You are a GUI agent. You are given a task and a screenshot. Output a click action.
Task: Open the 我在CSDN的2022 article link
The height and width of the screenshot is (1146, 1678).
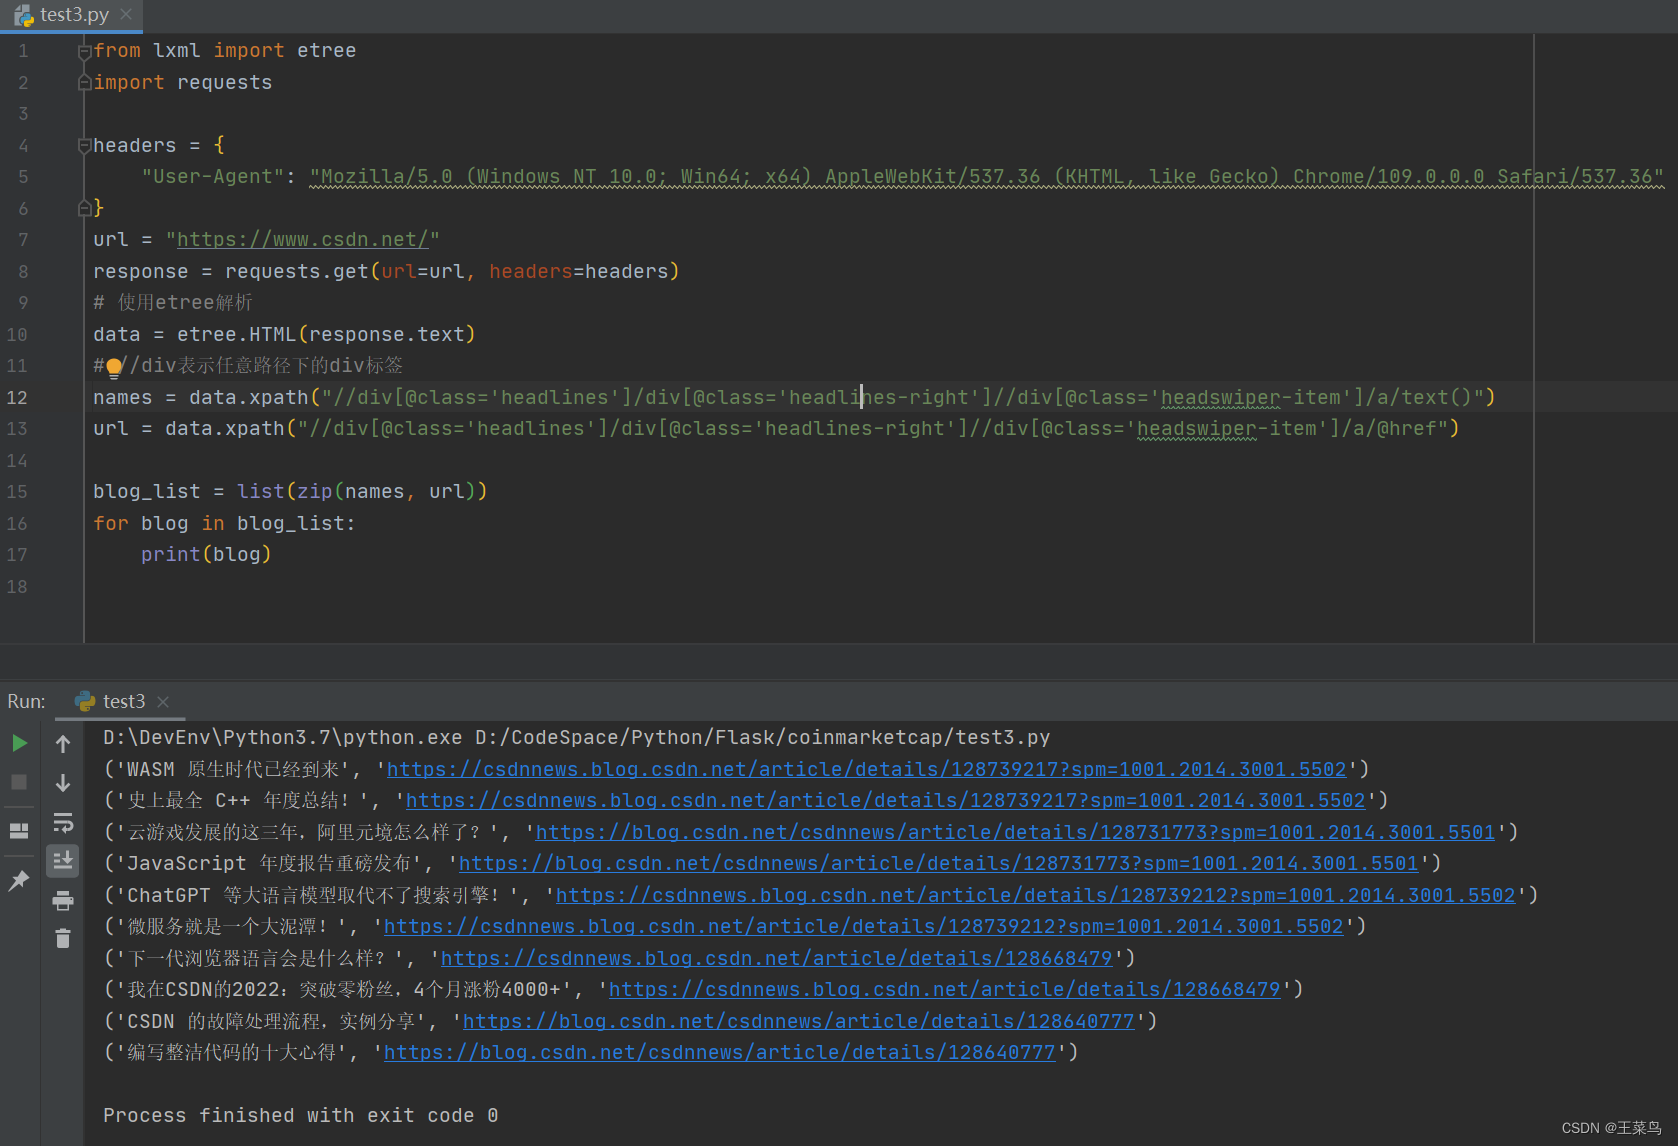click(944, 989)
